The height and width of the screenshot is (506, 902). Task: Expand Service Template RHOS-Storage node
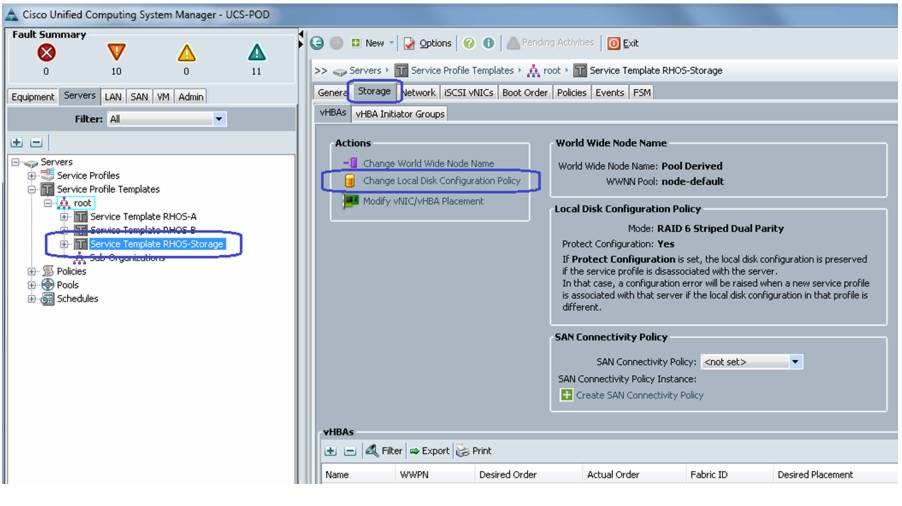pyautogui.click(x=64, y=244)
